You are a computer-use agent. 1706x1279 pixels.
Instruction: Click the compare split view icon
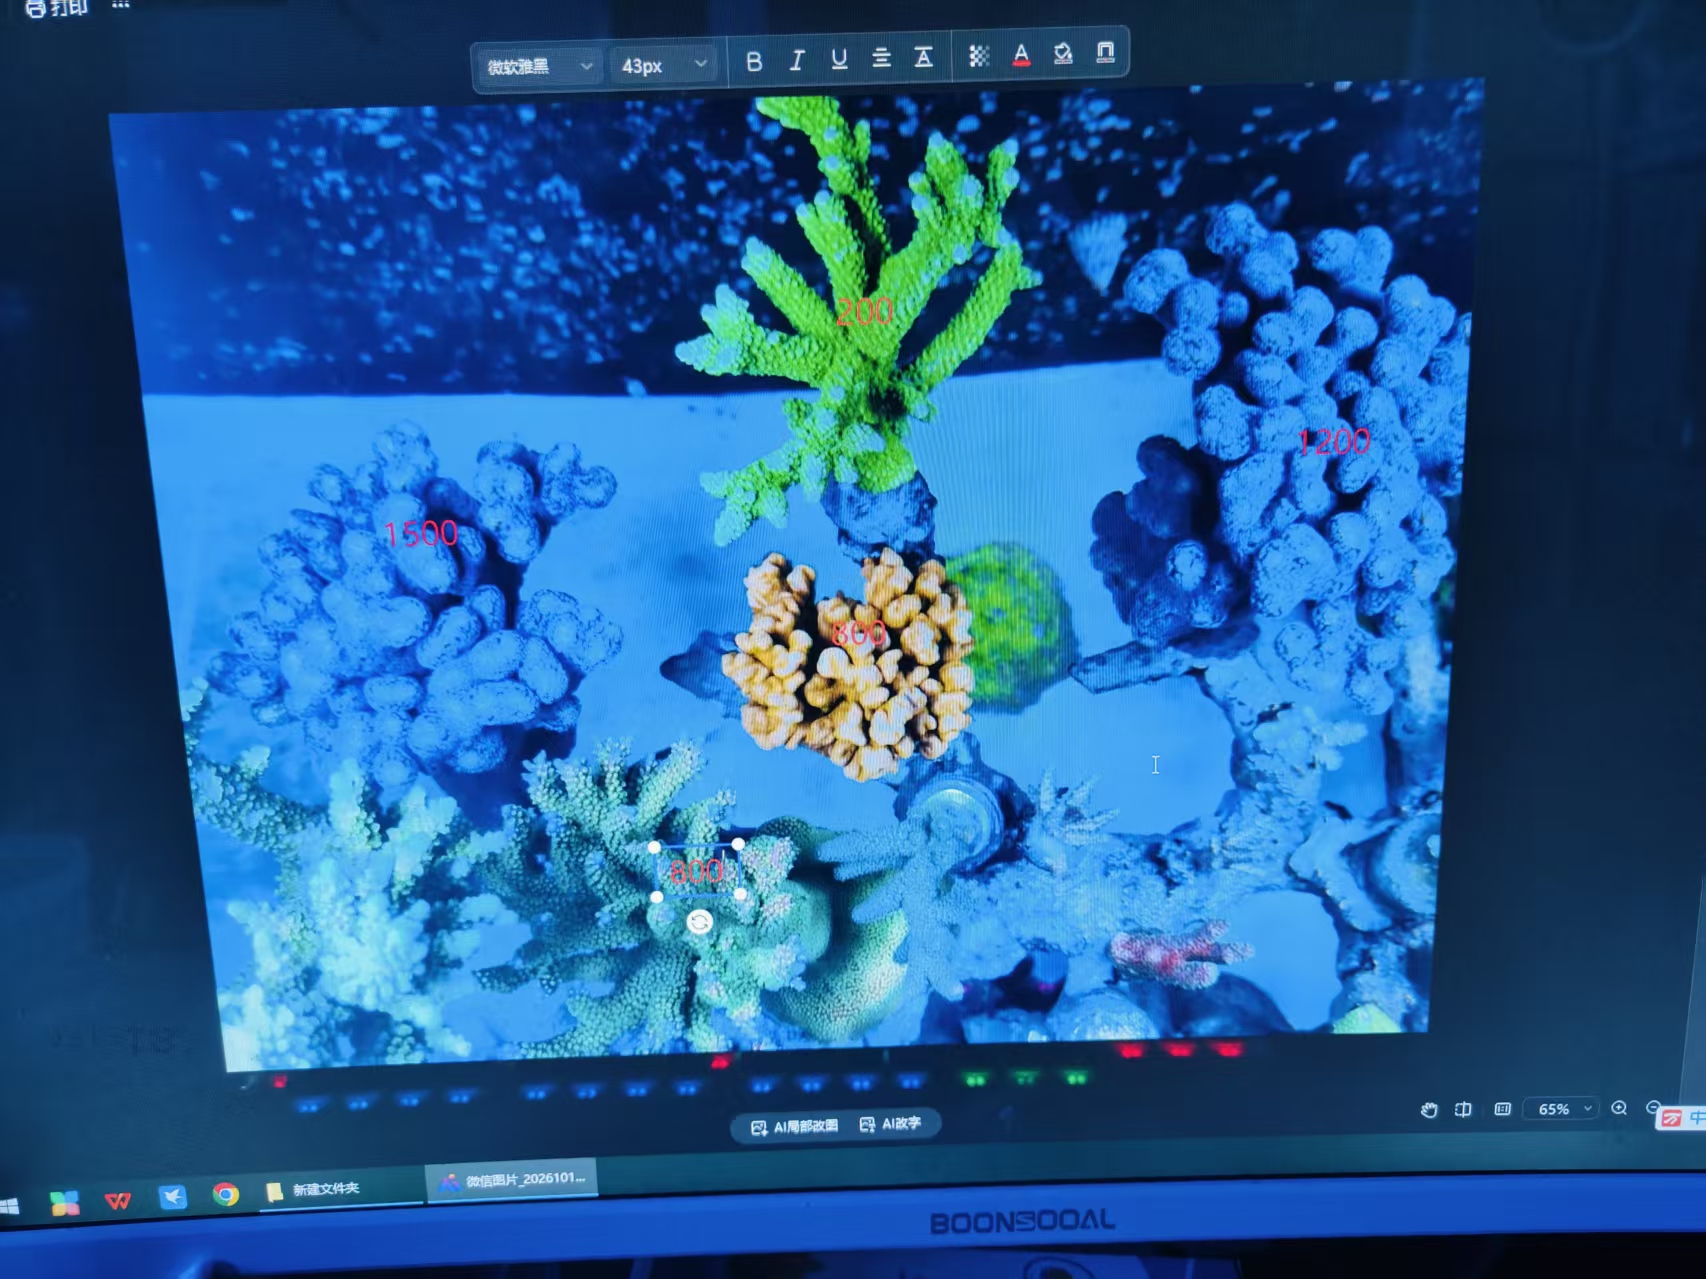click(x=1464, y=1109)
